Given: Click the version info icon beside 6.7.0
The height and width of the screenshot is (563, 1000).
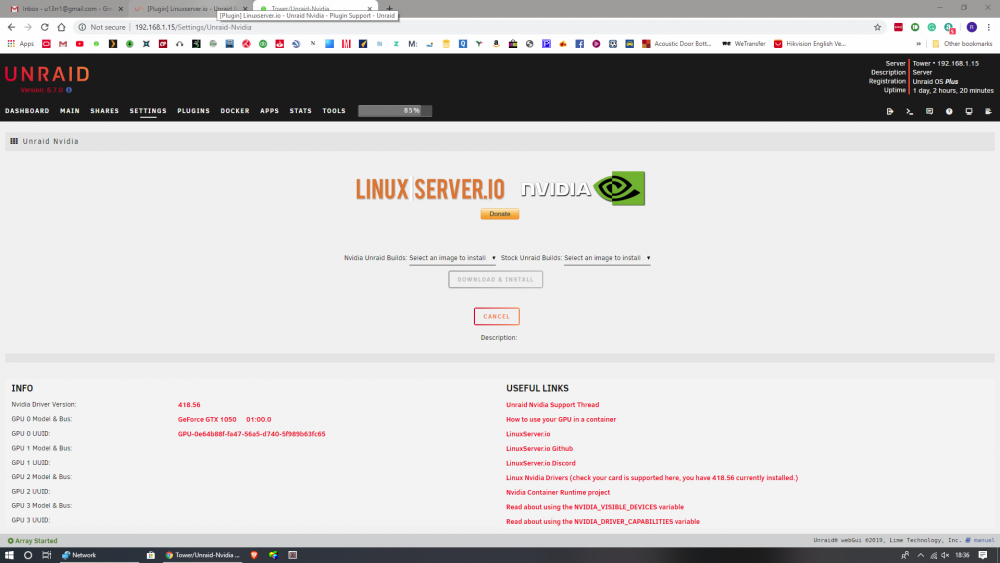Looking at the screenshot, I should click(x=69, y=90).
